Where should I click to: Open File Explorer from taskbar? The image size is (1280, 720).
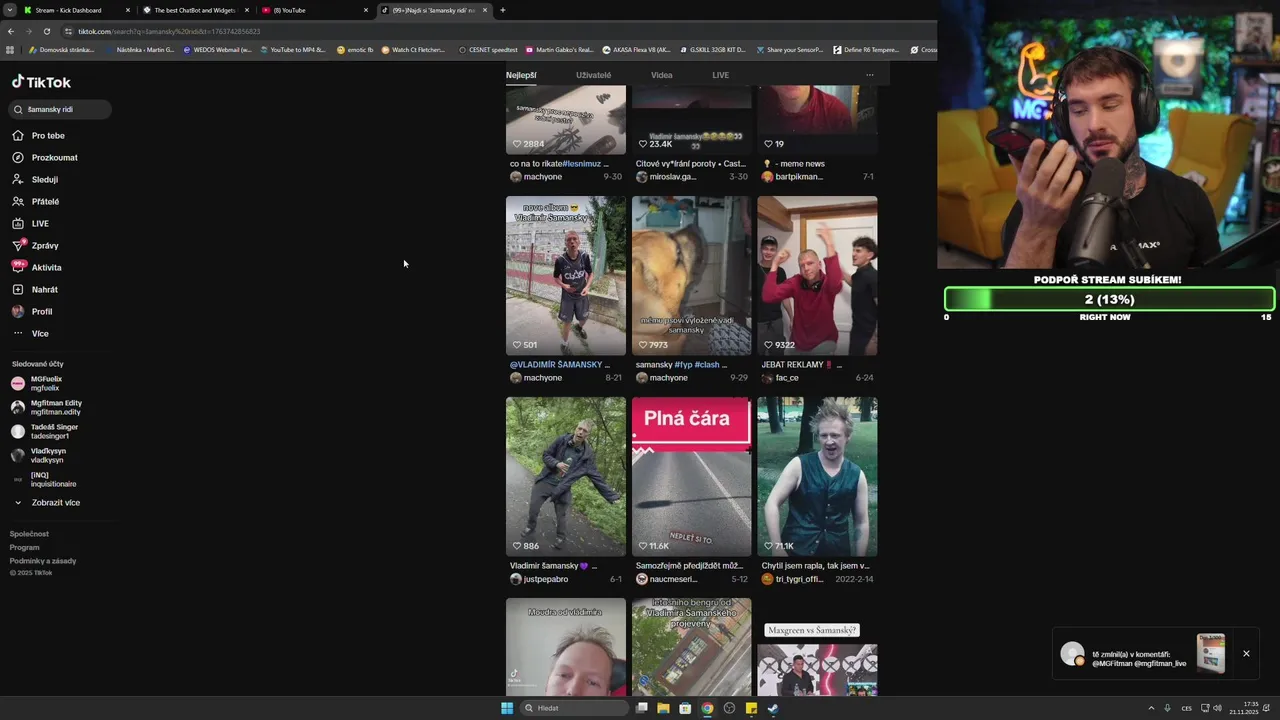tap(663, 708)
